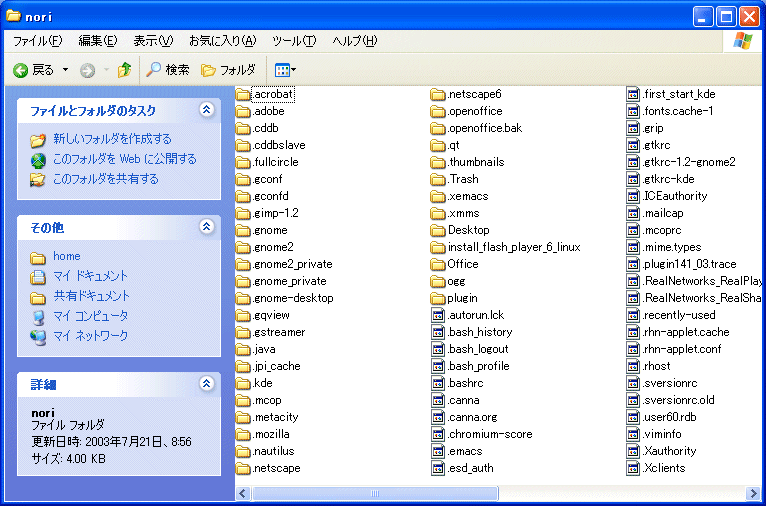The width and height of the screenshot is (766, 506).
Task: Open the ツール(T) menu
Action: point(294,41)
